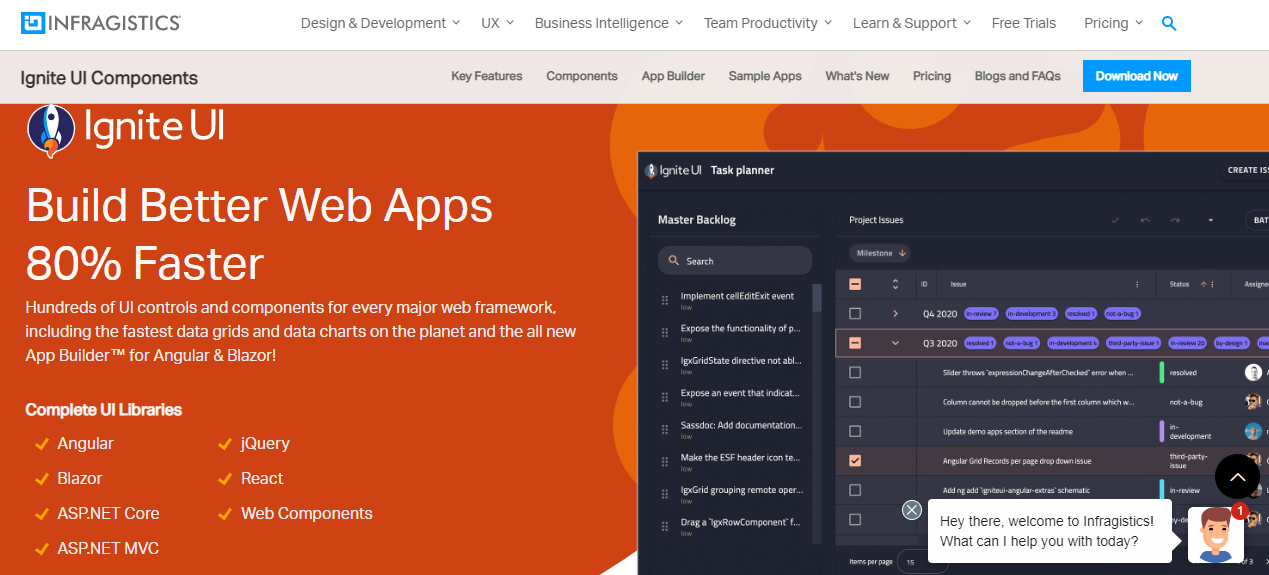Open the Learn & Support dropdown
The height and width of the screenshot is (575, 1269).
912,23
